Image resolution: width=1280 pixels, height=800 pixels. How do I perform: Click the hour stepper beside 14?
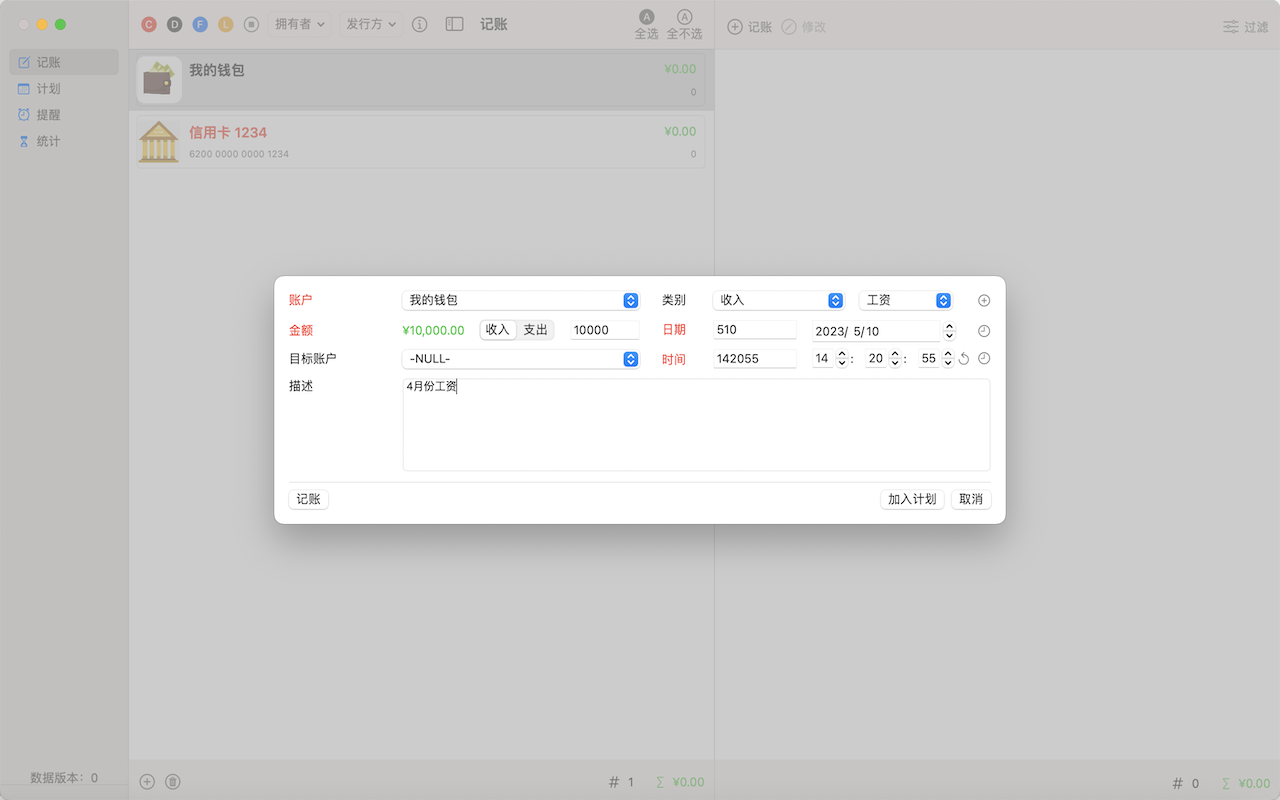[x=842, y=359]
